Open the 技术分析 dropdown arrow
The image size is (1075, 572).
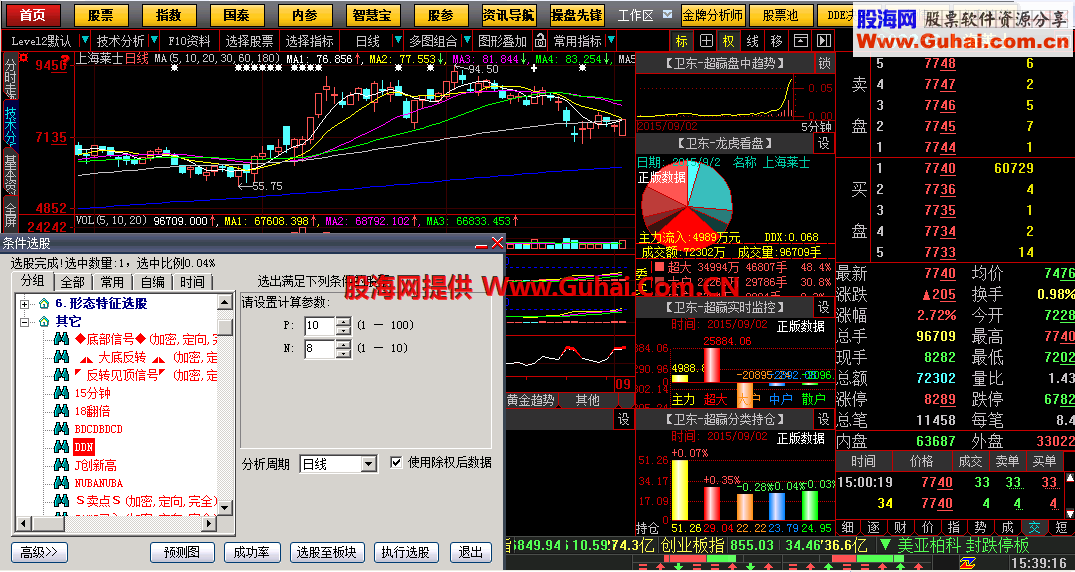tap(154, 40)
